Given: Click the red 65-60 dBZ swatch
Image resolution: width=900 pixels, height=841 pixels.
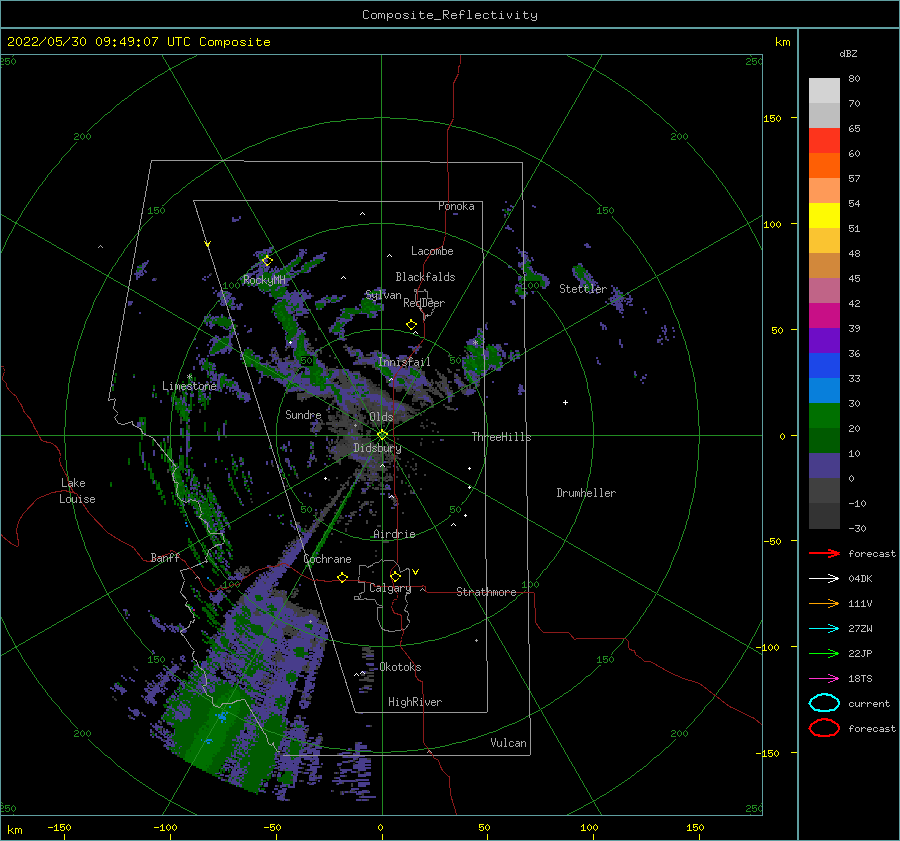Looking at the screenshot, I should click(x=824, y=141).
